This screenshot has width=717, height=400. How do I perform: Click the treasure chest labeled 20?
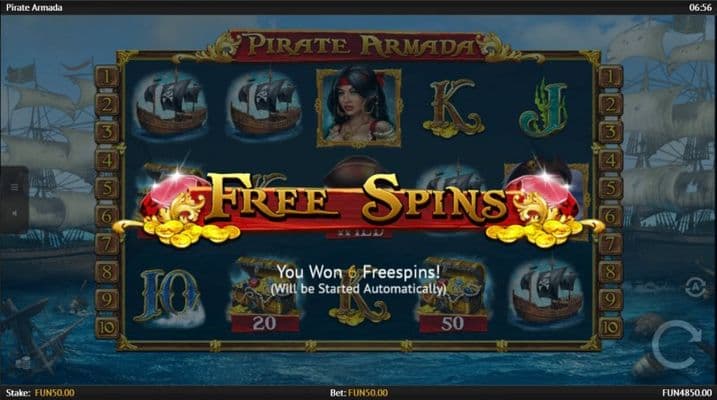(265, 294)
